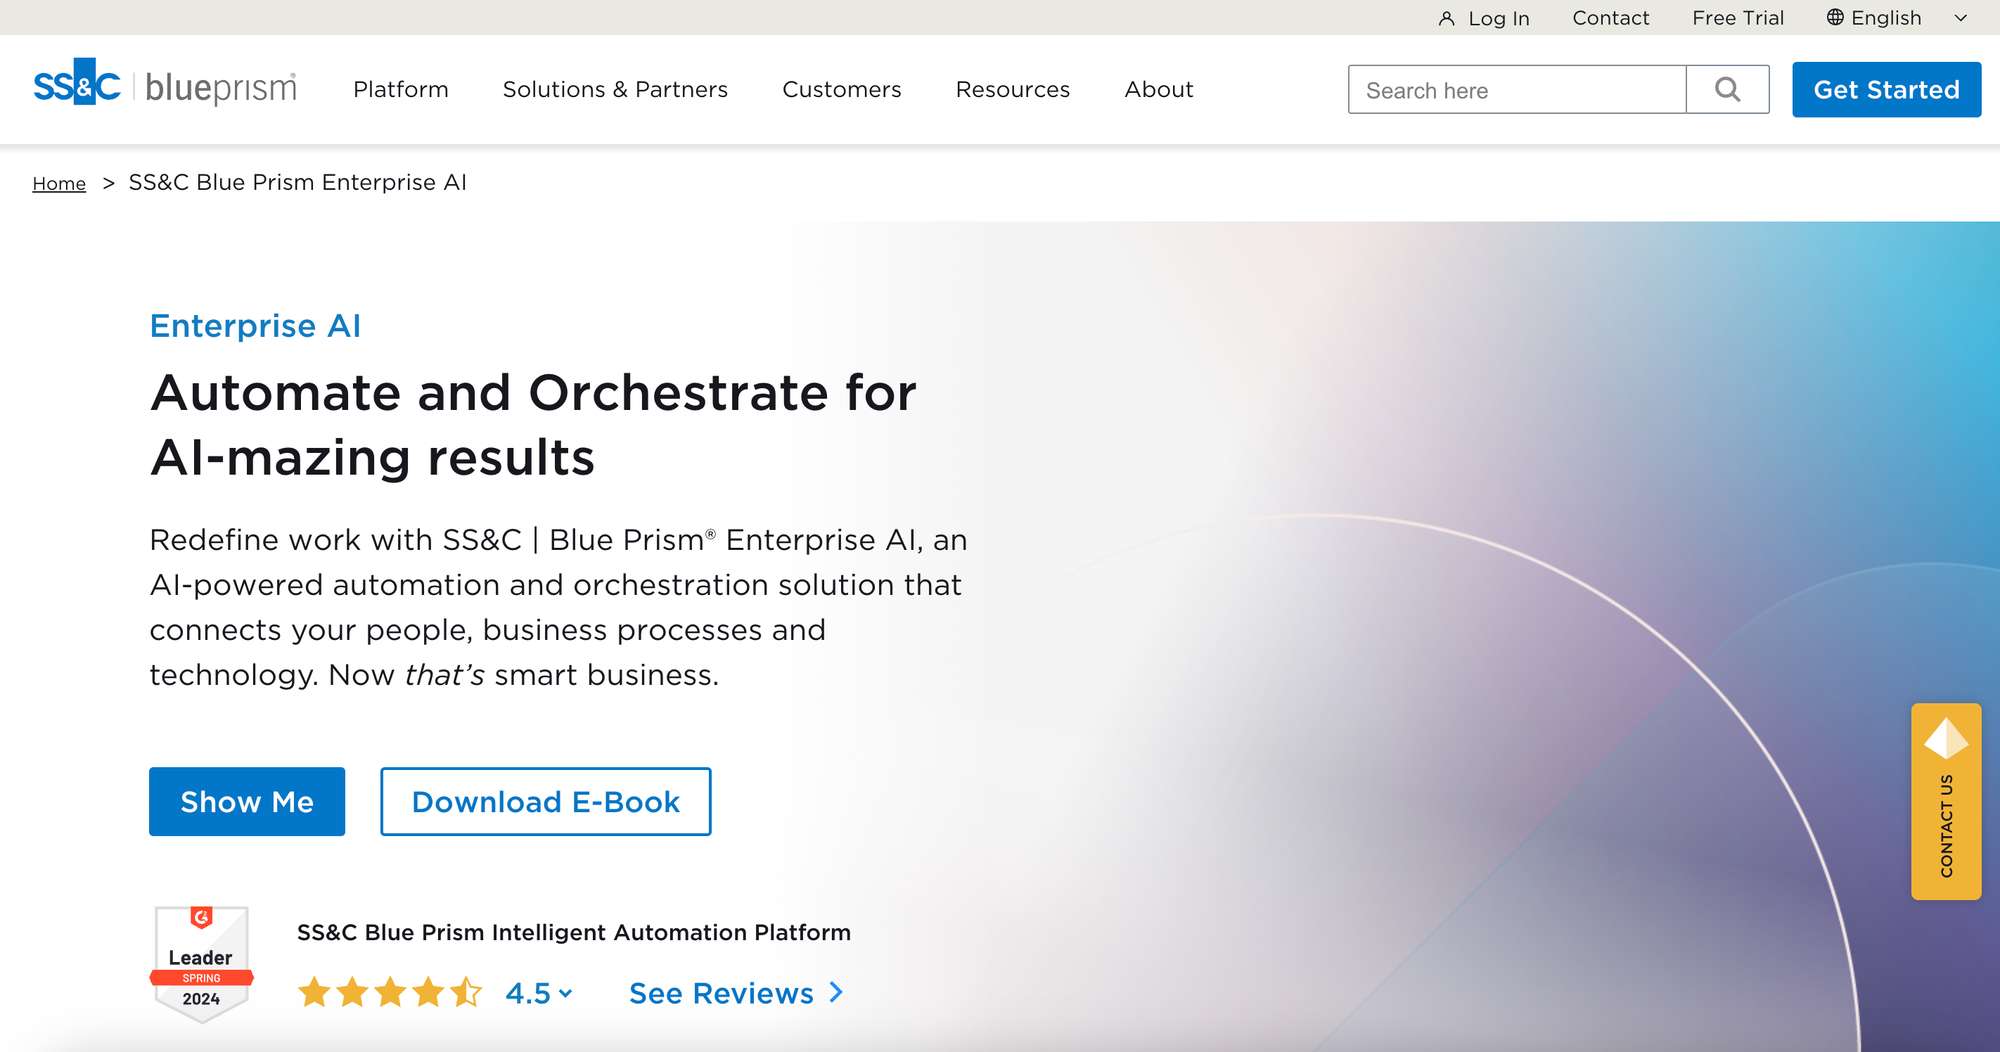Select the SS&C Blue Prism logo
The width and height of the screenshot is (2000, 1052).
click(163, 88)
